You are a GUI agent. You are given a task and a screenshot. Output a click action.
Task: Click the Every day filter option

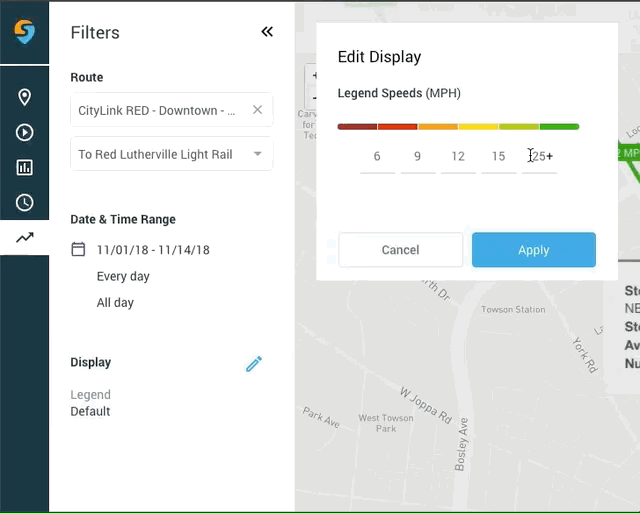pos(123,276)
